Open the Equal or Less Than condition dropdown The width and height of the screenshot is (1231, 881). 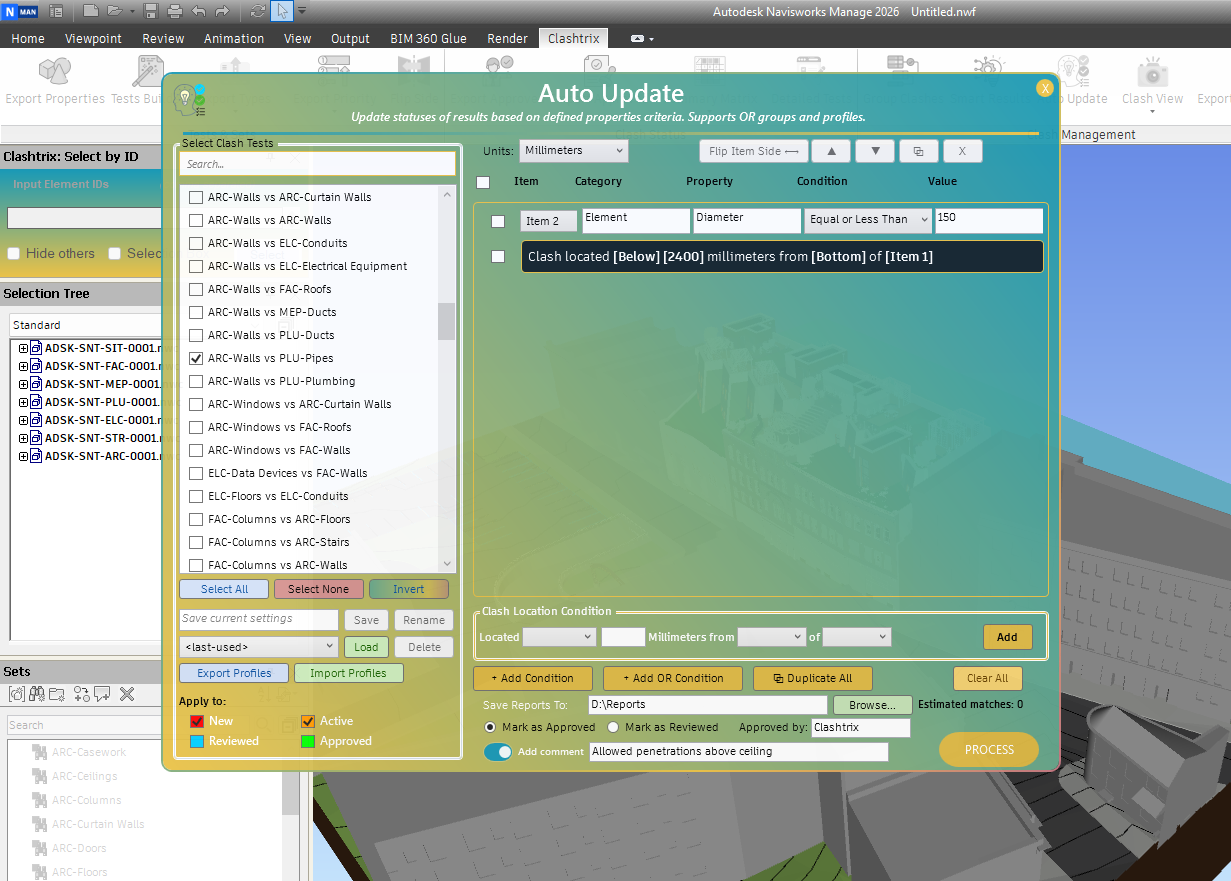(x=867, y=220)
